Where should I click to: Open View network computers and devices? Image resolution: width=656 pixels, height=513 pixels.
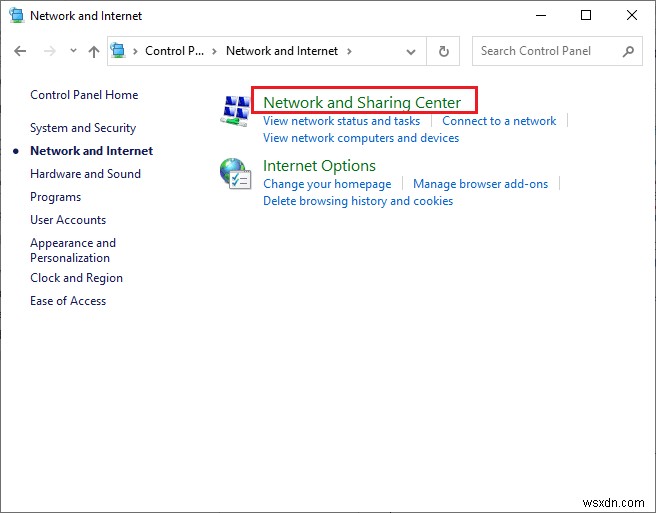tap(361, 138)
